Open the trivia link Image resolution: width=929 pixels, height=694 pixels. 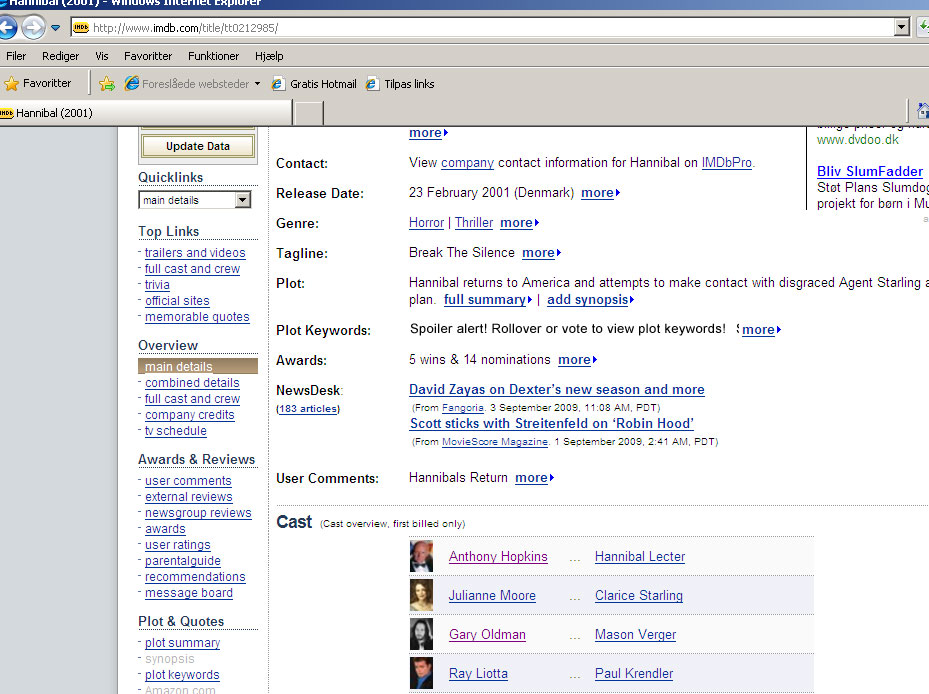pos(157,284)
